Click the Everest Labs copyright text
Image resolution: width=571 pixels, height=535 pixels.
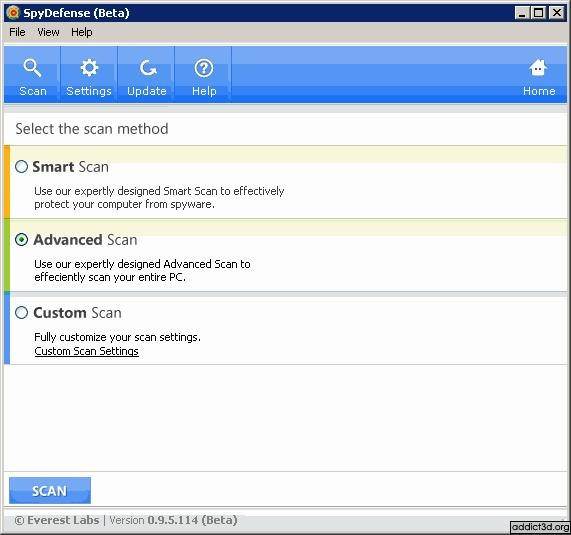tap(57, 520)
